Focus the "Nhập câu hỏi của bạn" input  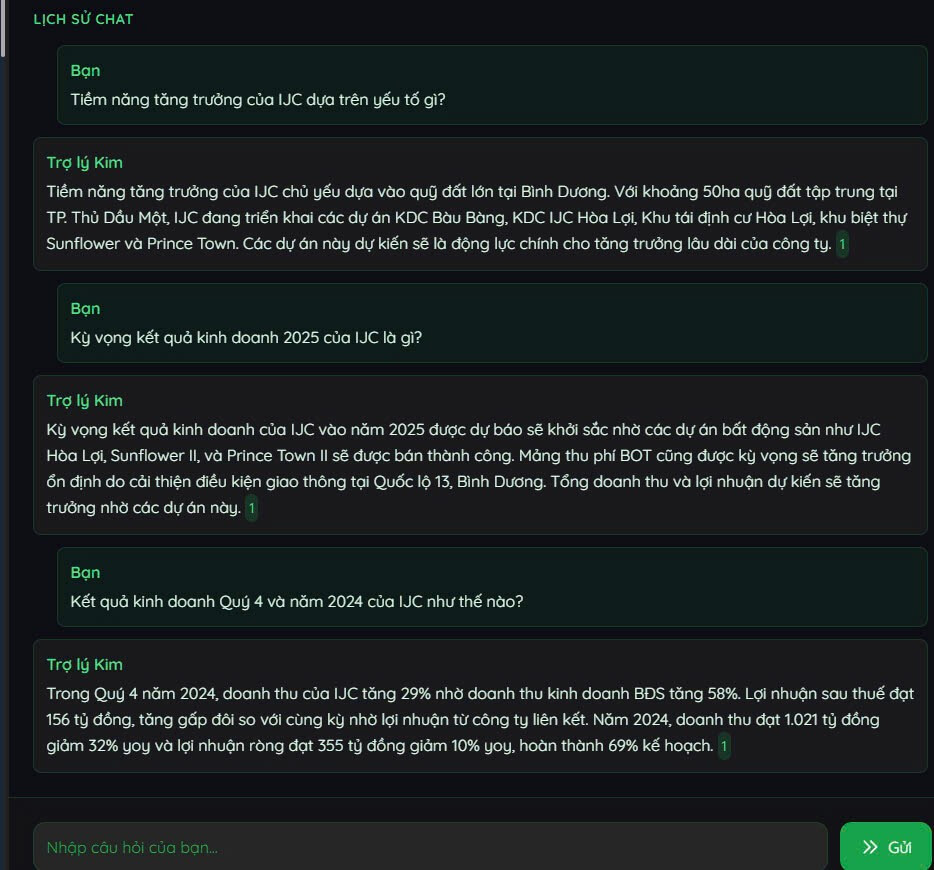point(430,847)
